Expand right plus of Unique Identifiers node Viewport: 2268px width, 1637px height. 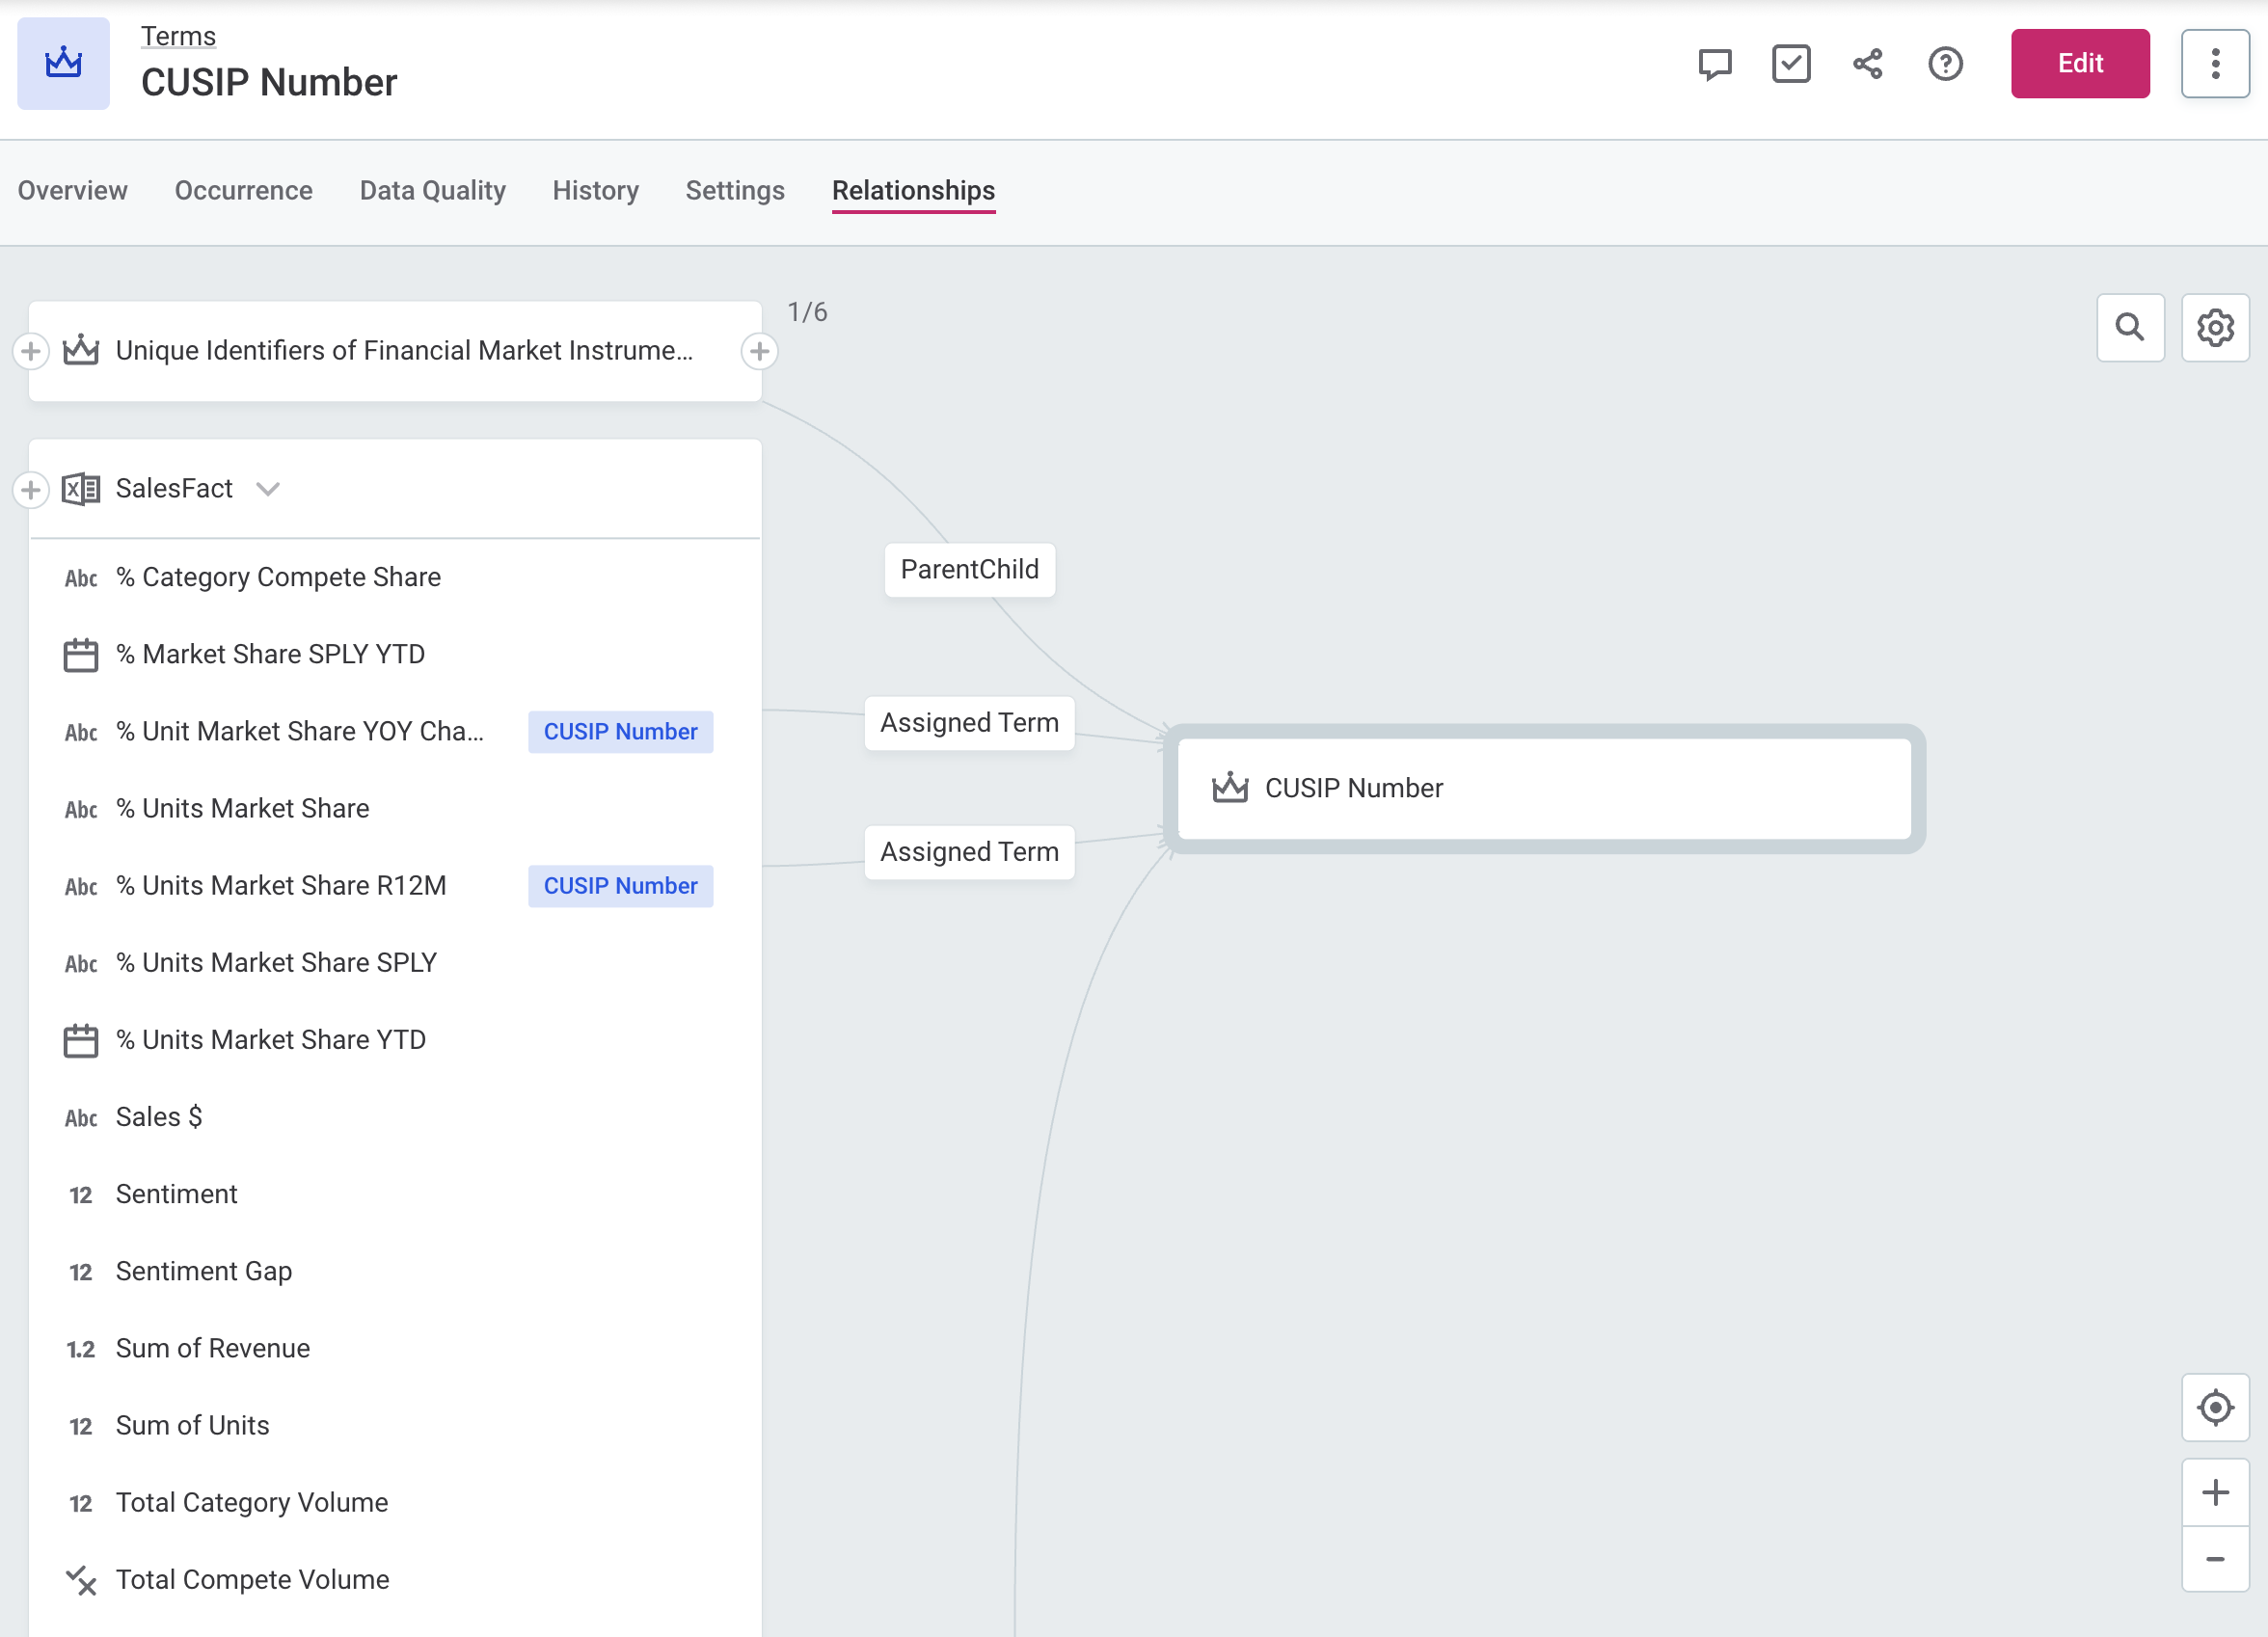(x=759, y=351)
